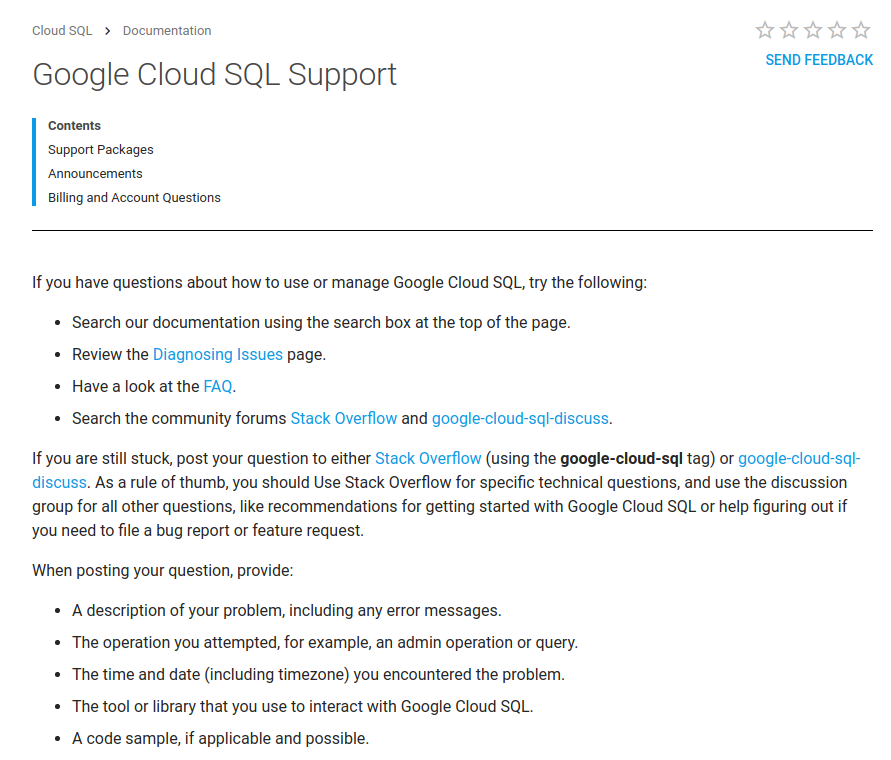Navigate to Billing and Account Questions
The height and width of the screenshot is (760, 891).
coord(134,198)
